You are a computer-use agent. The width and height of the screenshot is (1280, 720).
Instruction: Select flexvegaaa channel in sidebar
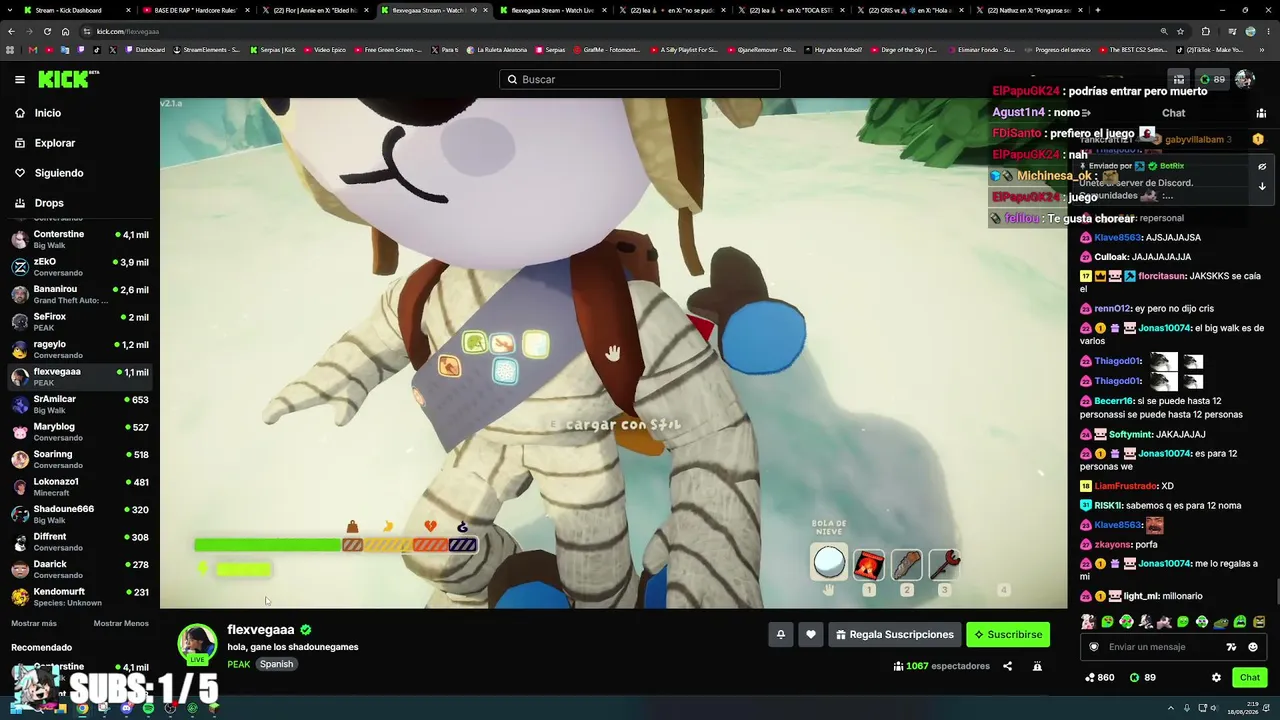tap(80, 377)
